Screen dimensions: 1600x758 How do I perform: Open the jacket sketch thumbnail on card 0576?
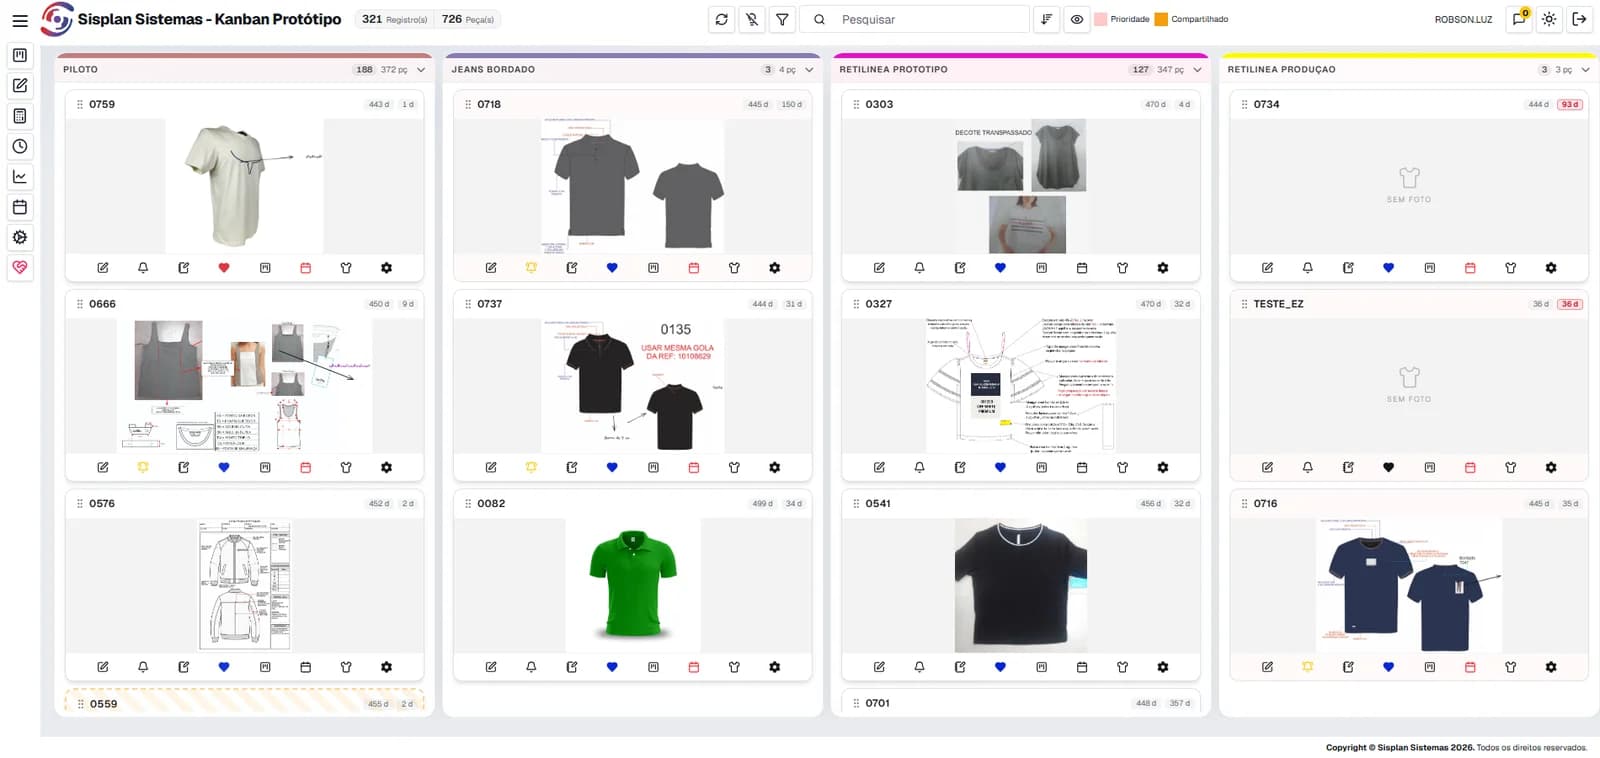(x=245, y=585)
